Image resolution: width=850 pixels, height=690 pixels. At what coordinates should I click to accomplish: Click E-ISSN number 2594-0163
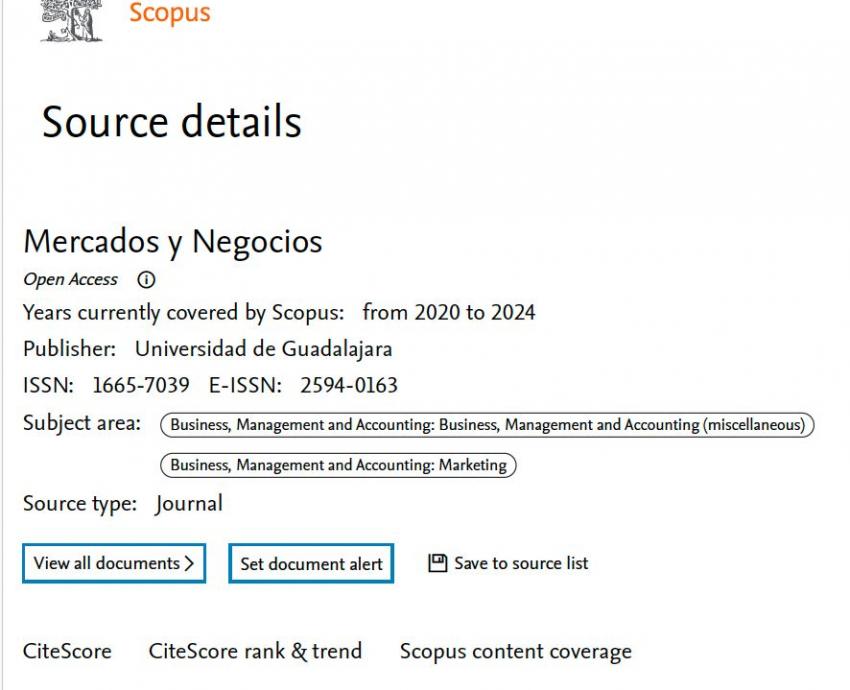(349, 385)
